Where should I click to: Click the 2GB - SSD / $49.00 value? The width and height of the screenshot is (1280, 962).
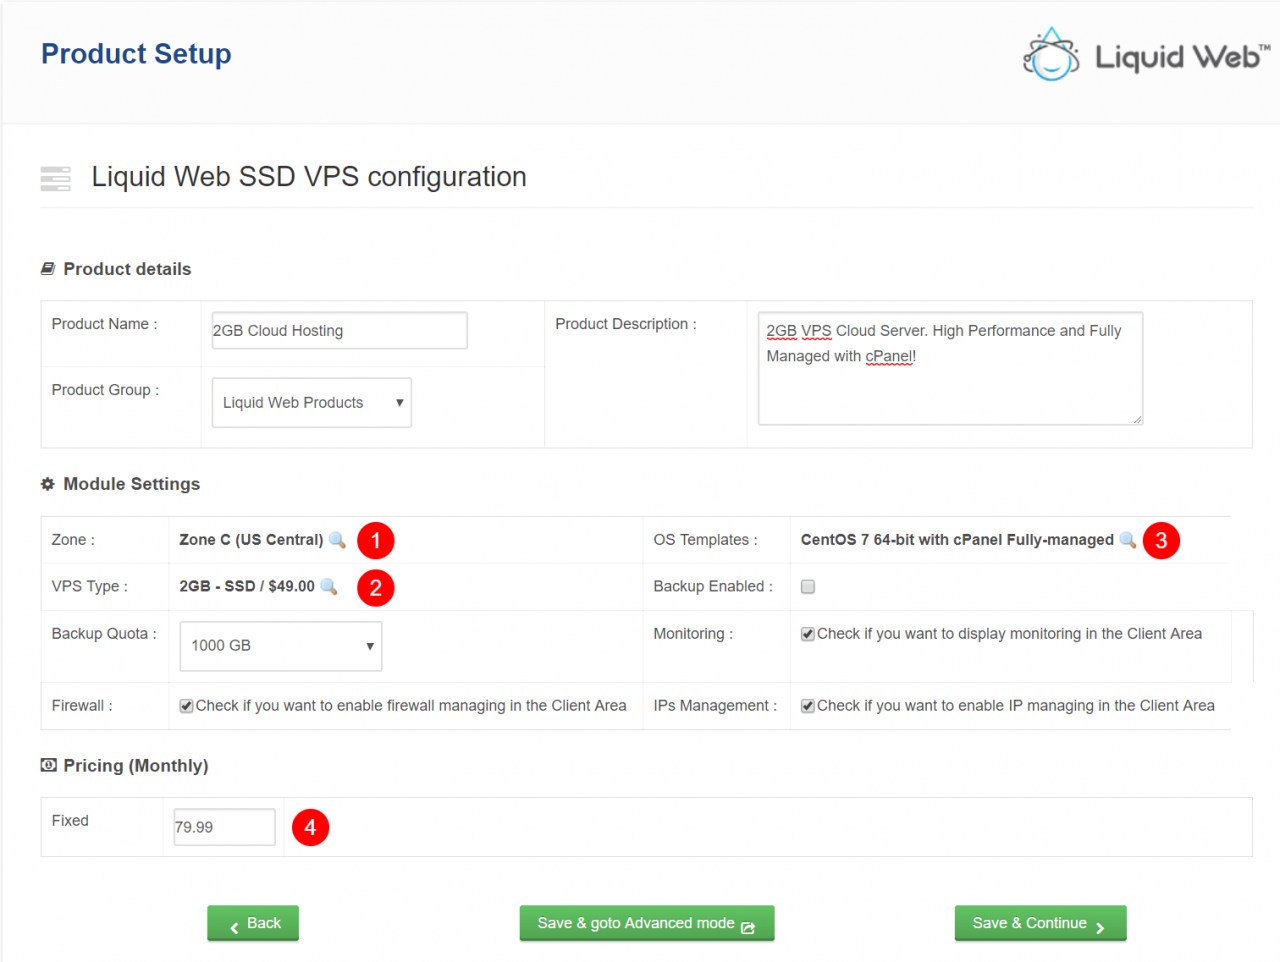247,587
